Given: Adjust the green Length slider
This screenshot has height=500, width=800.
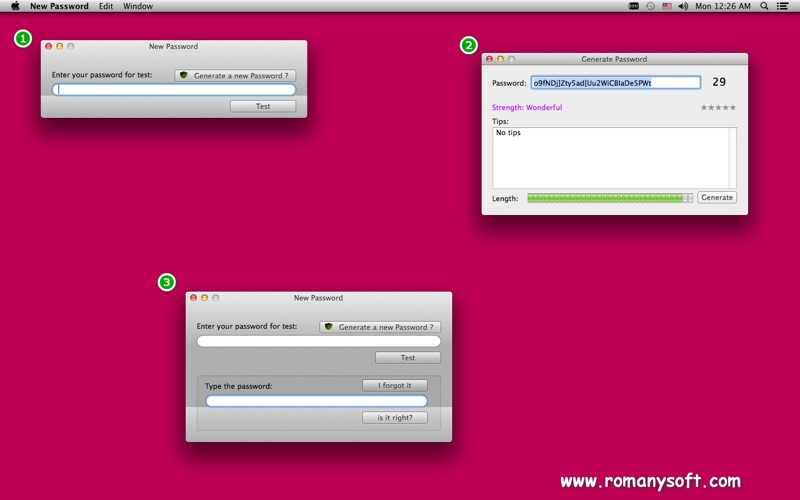Looking at the screenshot, I should [610, 198].
